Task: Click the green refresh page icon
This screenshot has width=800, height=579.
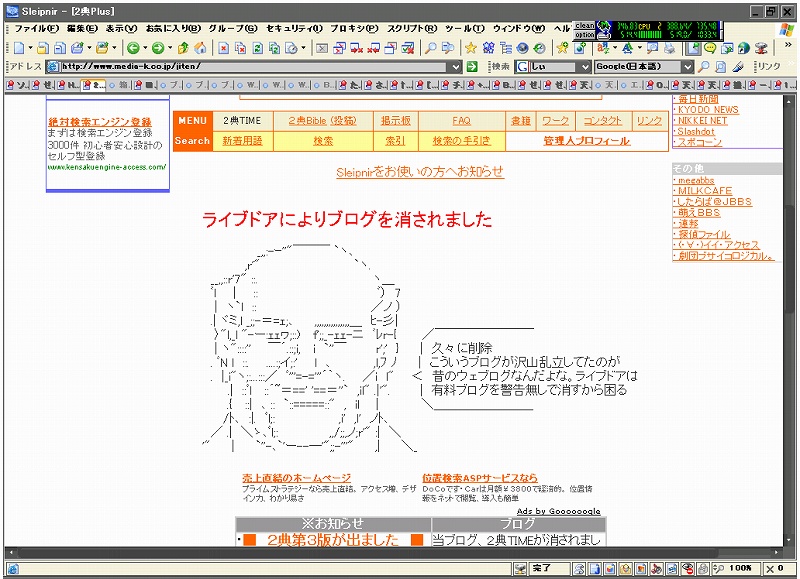Action: [258, 48]
